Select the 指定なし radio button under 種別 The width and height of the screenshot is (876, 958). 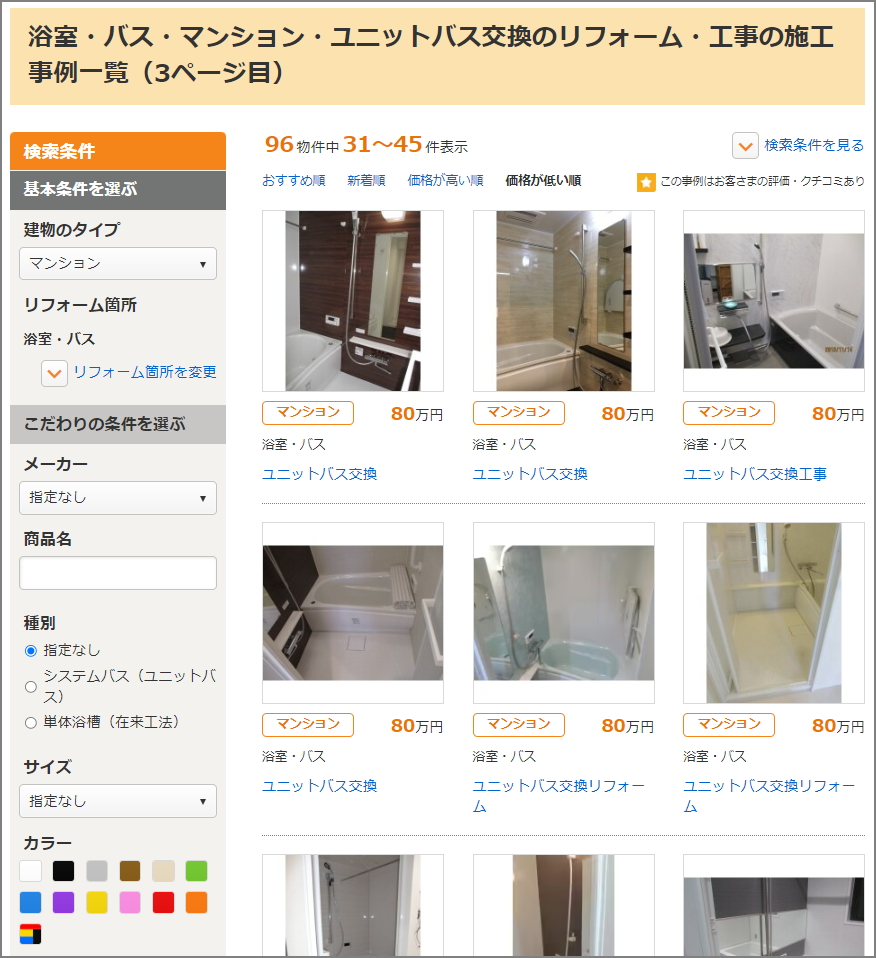click(31, 651)
